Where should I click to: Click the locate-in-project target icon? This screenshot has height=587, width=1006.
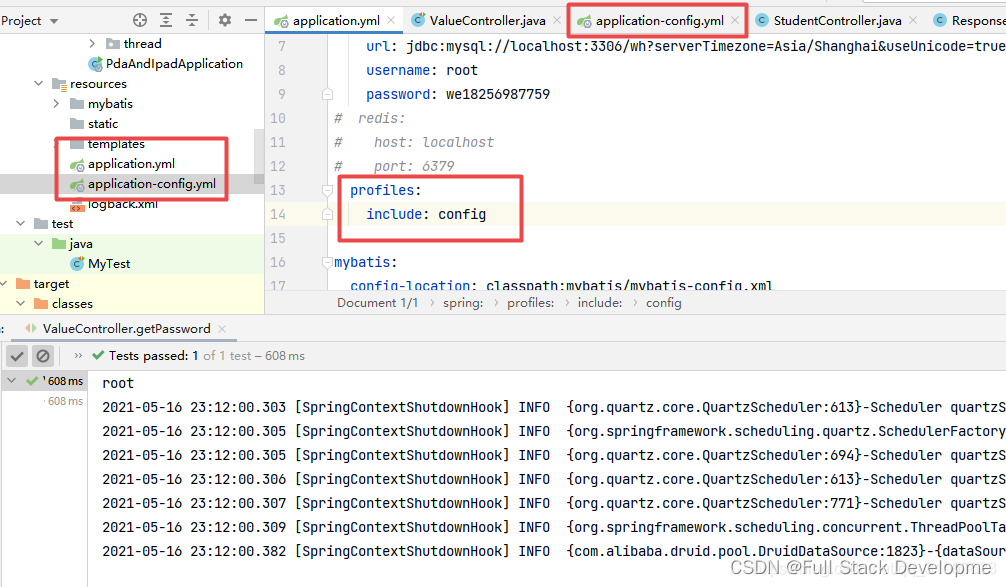click(x=140, y=20)
